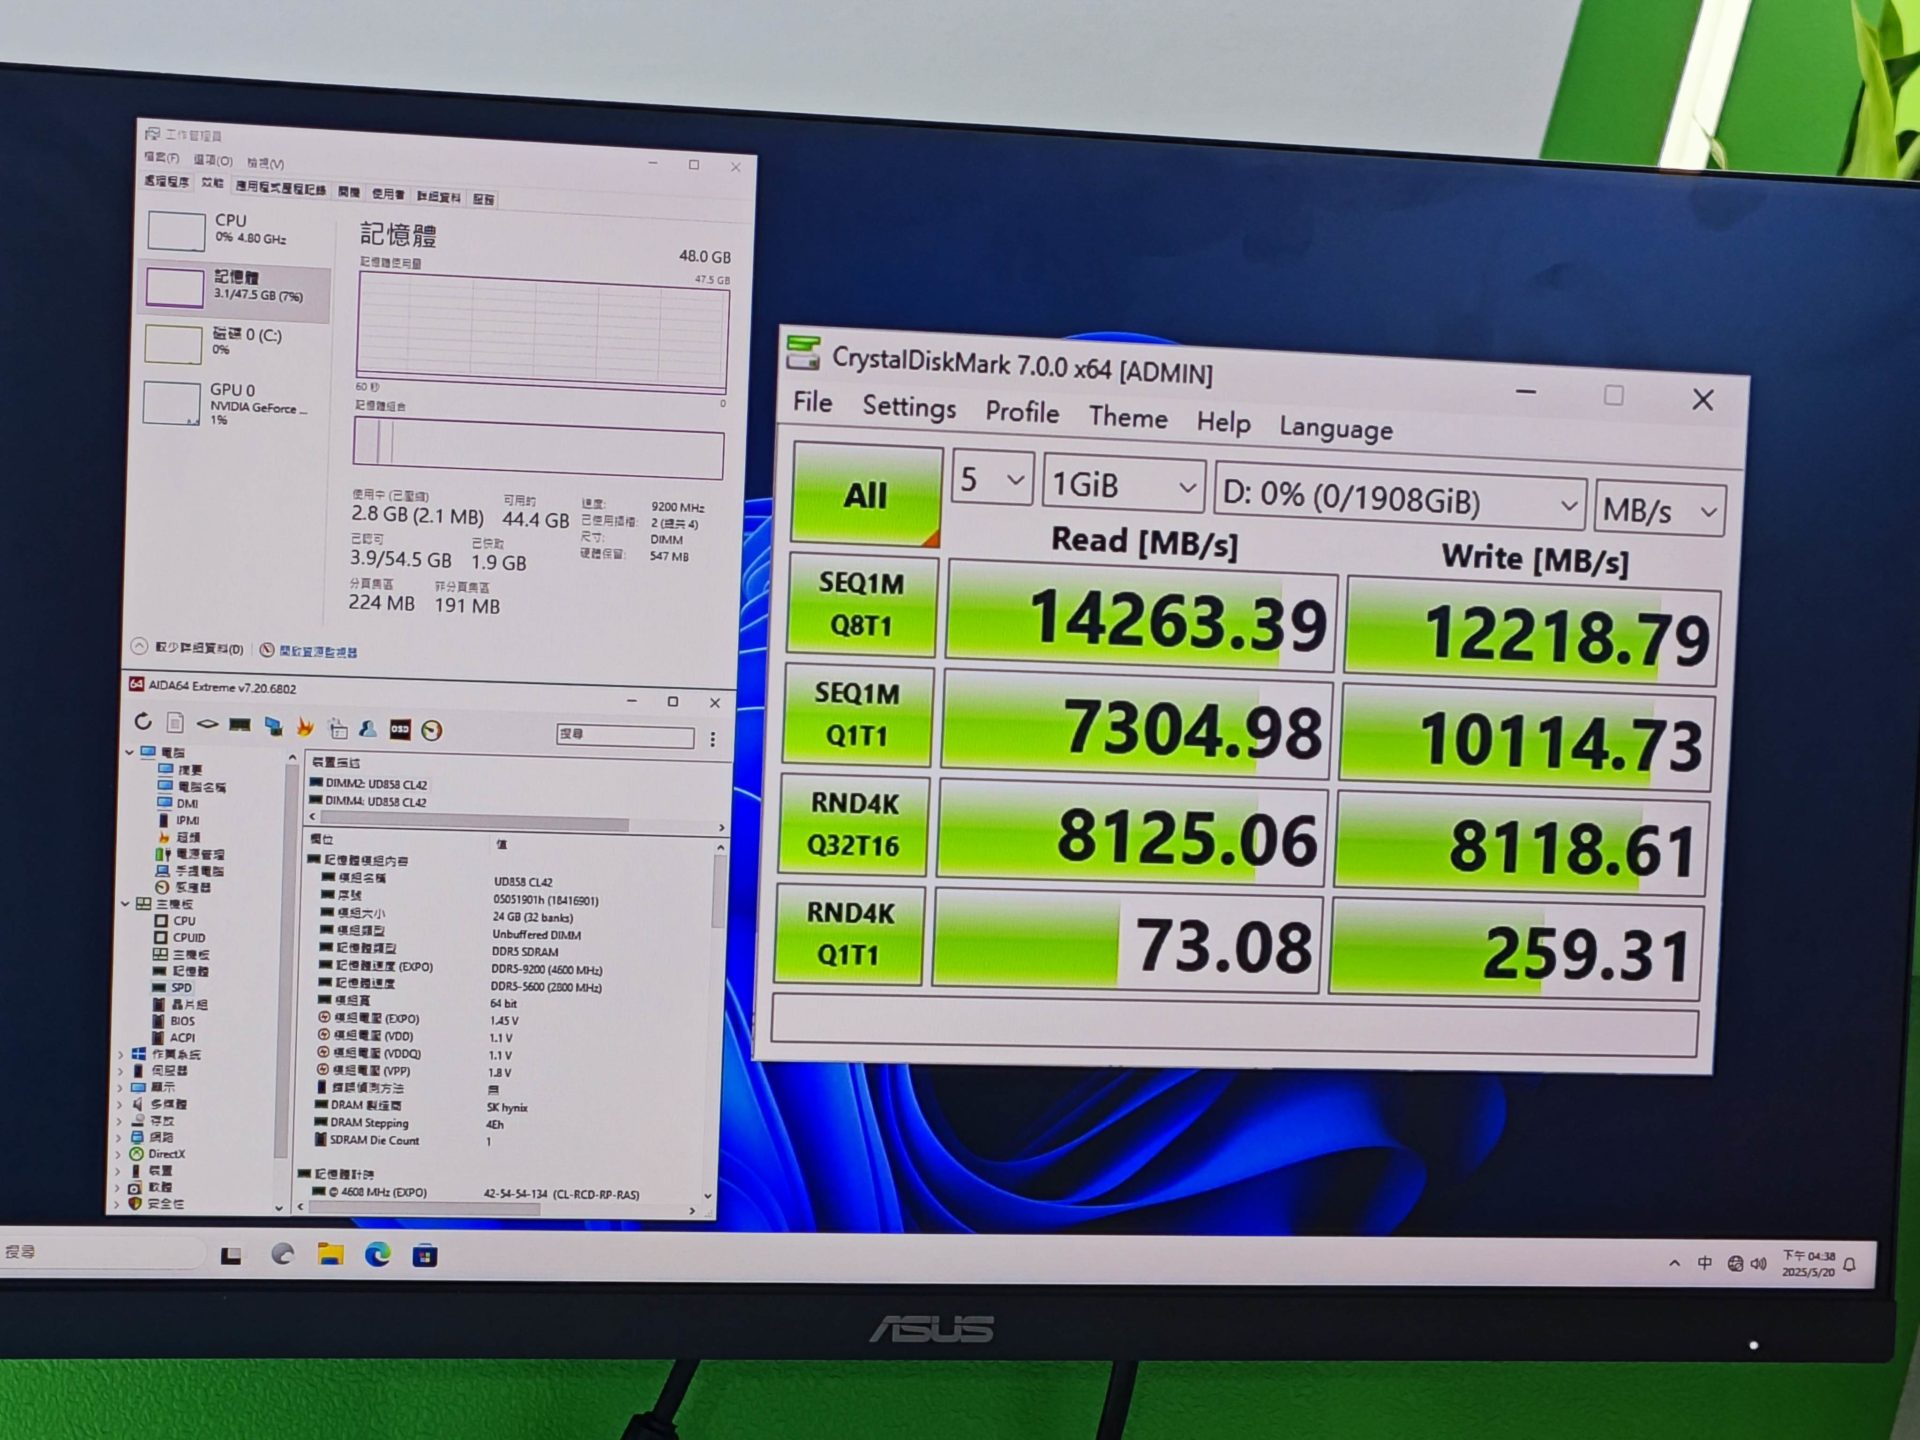Image resolution: width=1920 pixels, height=1440 pixels.
Task: Open the test count dropdown showing 5
Action: 991,480
